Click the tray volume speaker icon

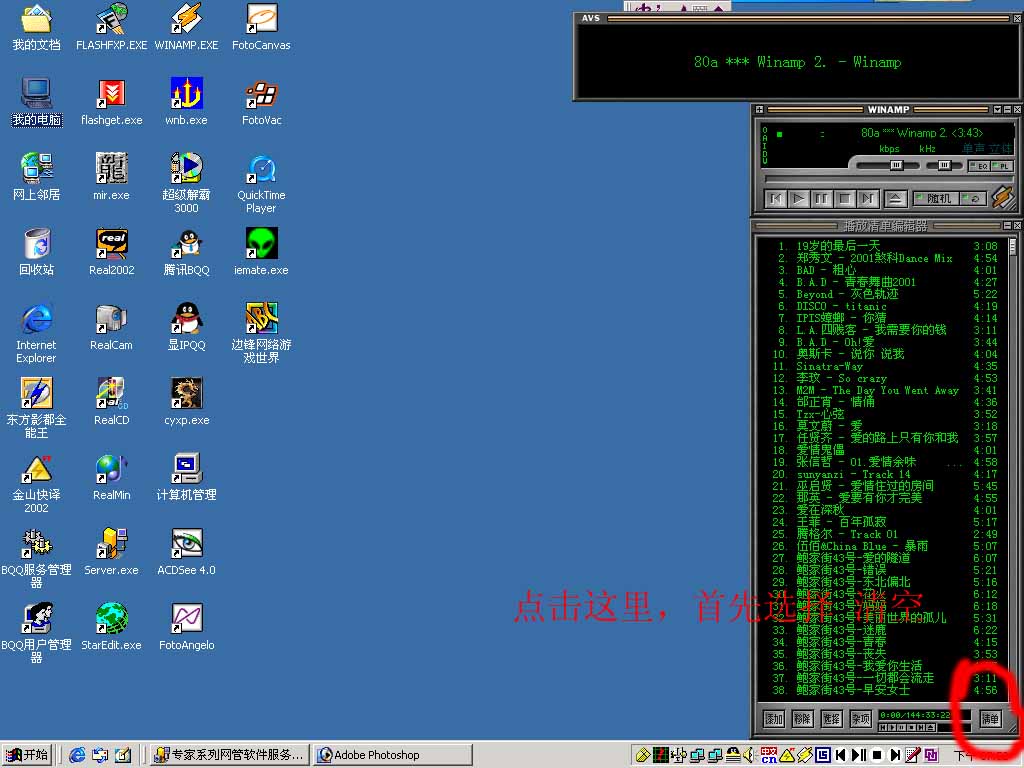click(x=749, y=755)
